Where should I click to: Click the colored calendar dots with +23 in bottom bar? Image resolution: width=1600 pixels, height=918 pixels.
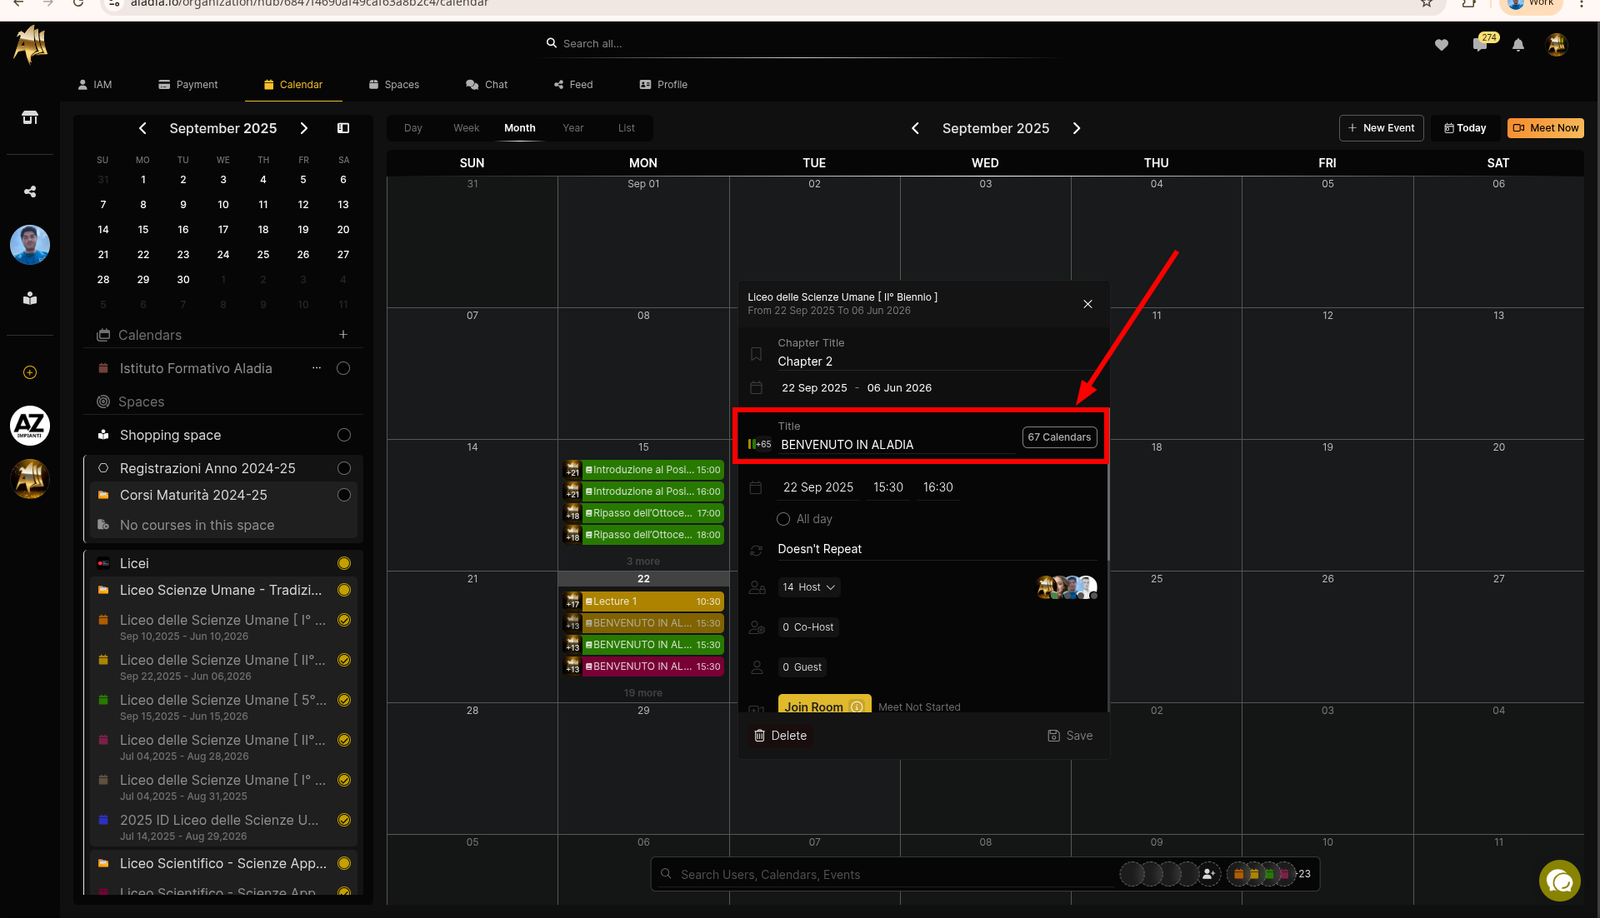1268,874
